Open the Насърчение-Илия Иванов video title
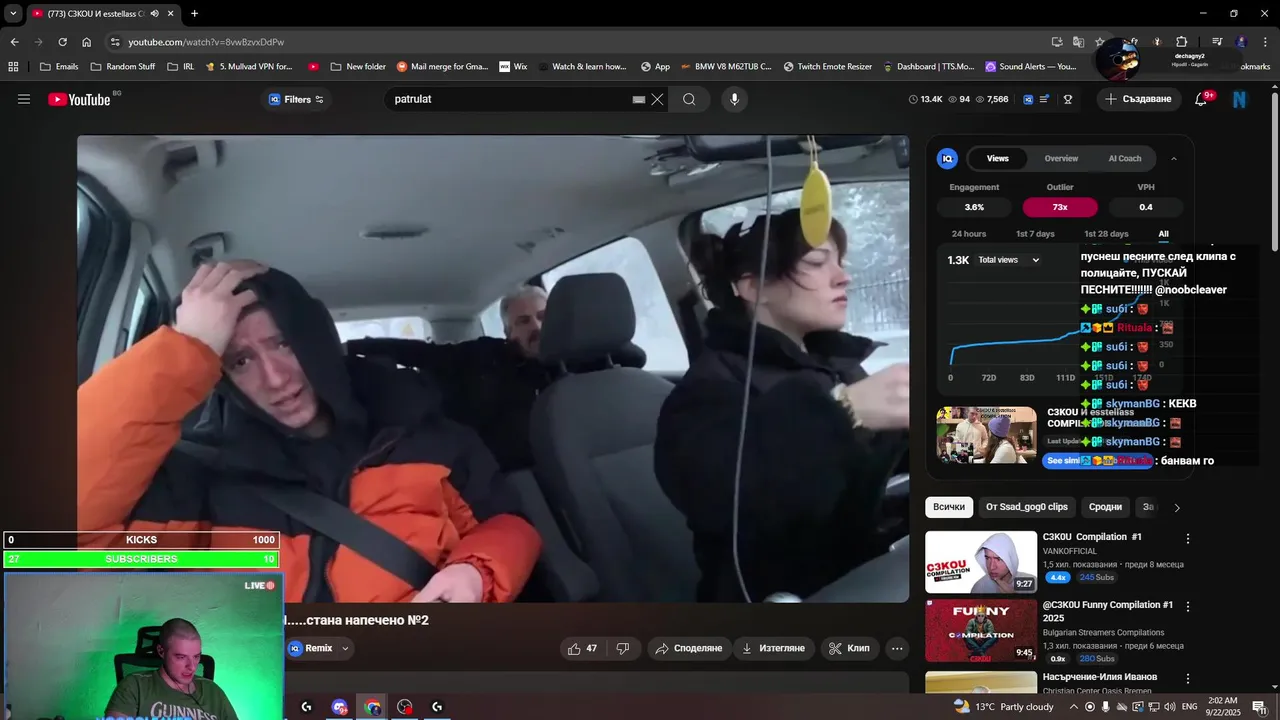This screenshot has width=1280, height=720. [x=1100, y=677]
